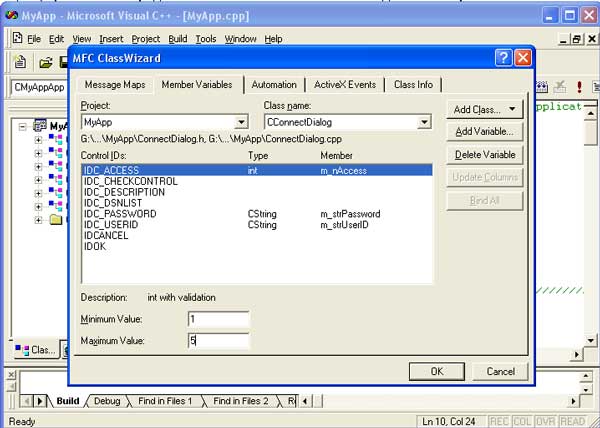Open the Class name combo box dropdown arrow
Image resolution: width=600 pixels, height=428 pixels.
pyautogui.click(x=424, y=122)
